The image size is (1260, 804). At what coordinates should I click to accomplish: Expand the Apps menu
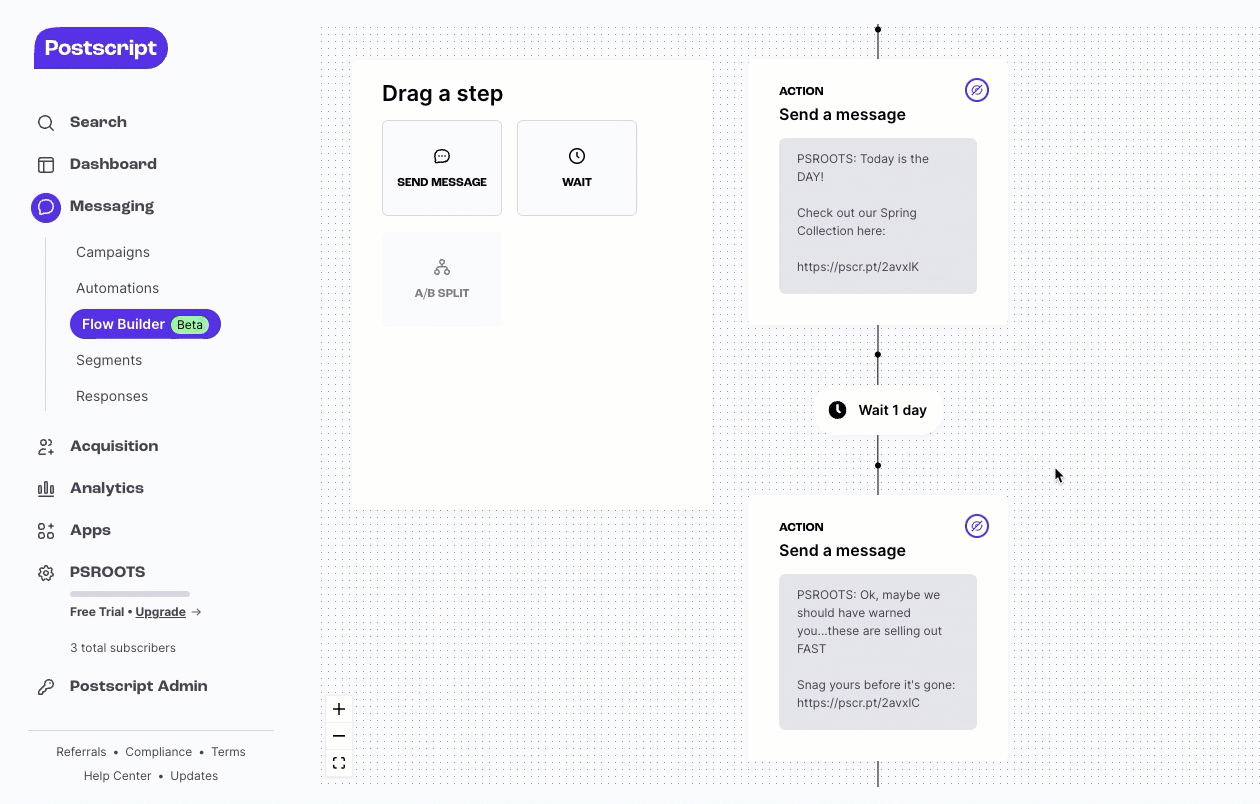(x=90, y=530)
